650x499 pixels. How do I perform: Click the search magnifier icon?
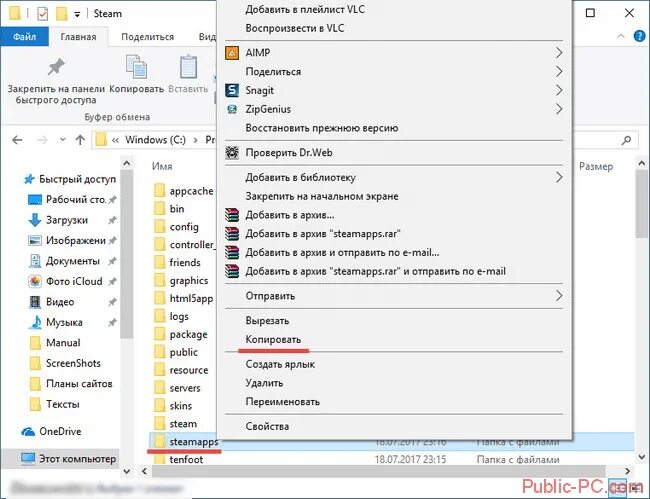[626, 140]
